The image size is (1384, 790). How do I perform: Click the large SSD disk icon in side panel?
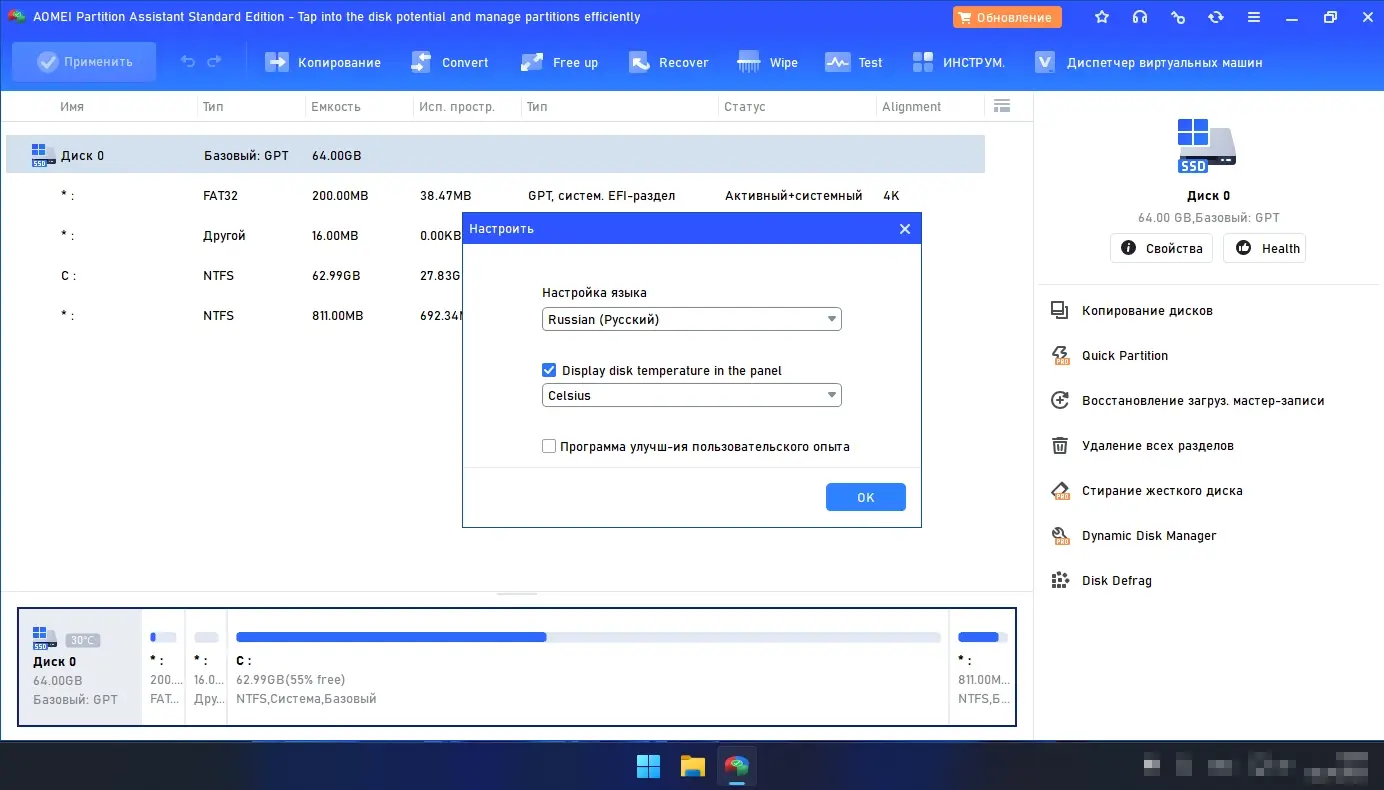[1207, 146]
